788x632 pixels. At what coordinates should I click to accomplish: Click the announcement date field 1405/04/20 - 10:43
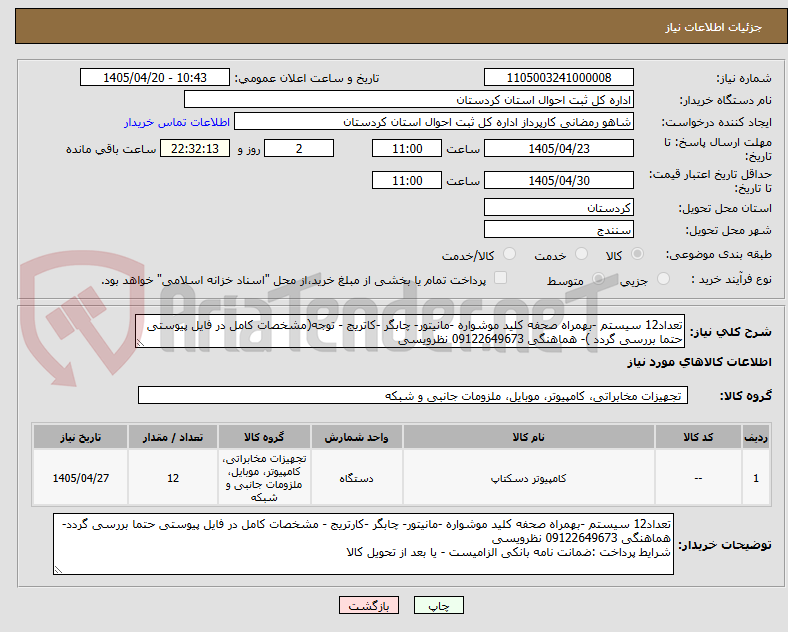coord(155,77)
